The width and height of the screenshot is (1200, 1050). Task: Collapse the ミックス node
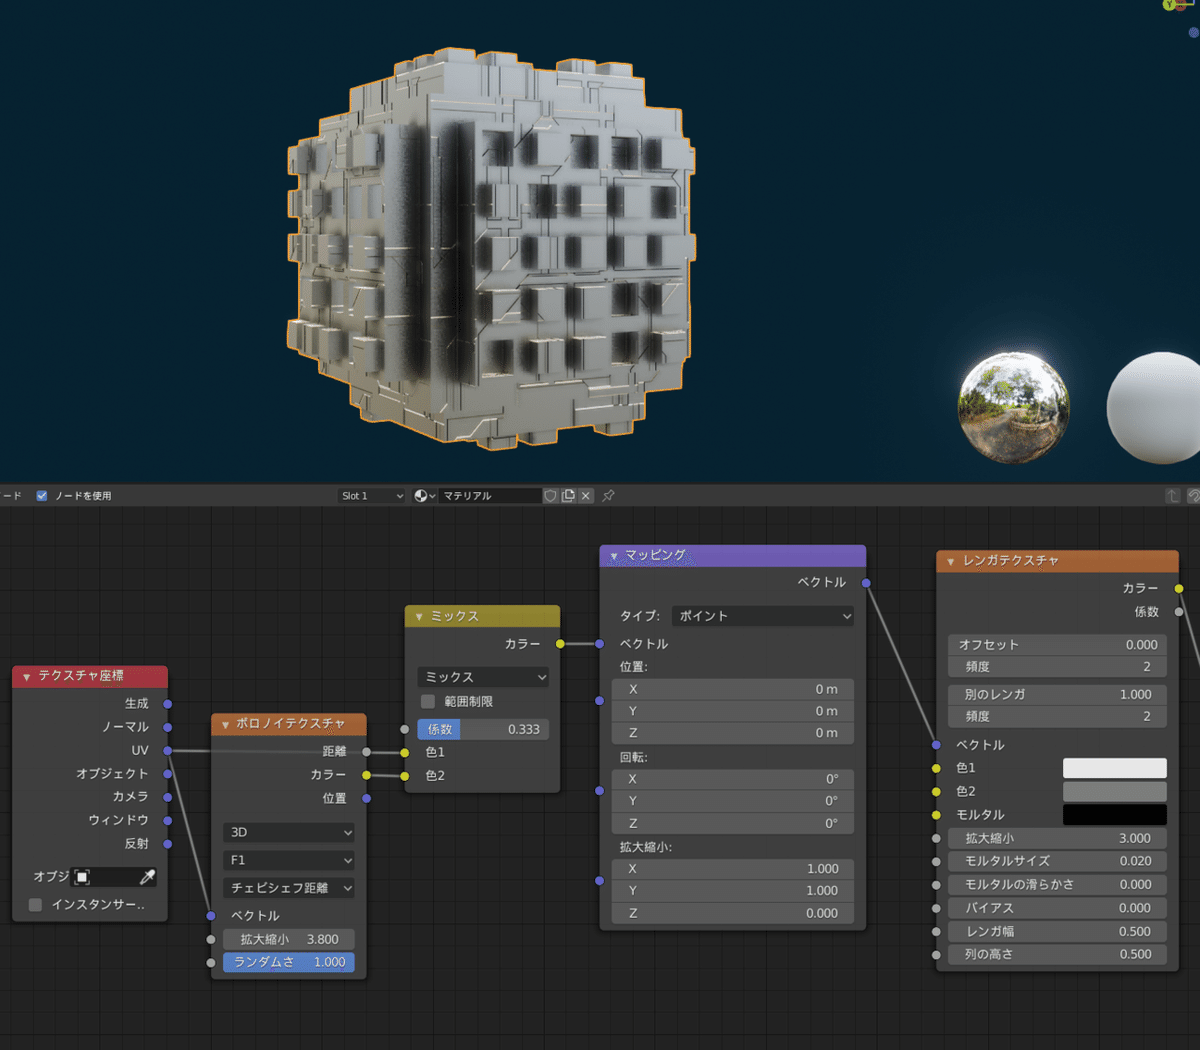tap(419, 617)
